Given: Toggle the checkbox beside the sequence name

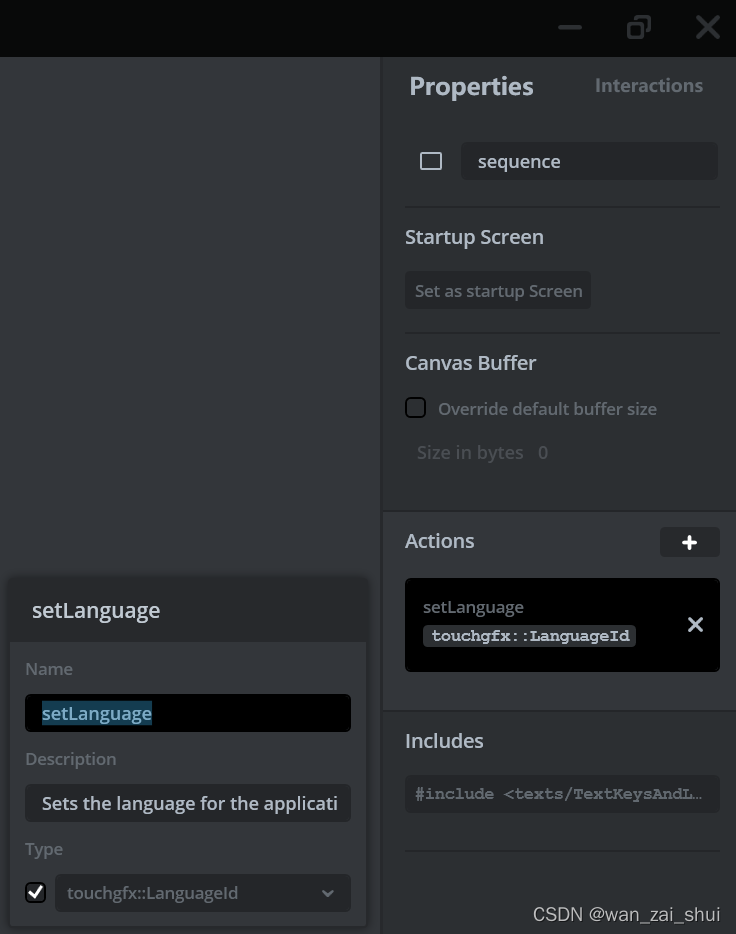Looking at the screenshot, I should coord(431,161).
